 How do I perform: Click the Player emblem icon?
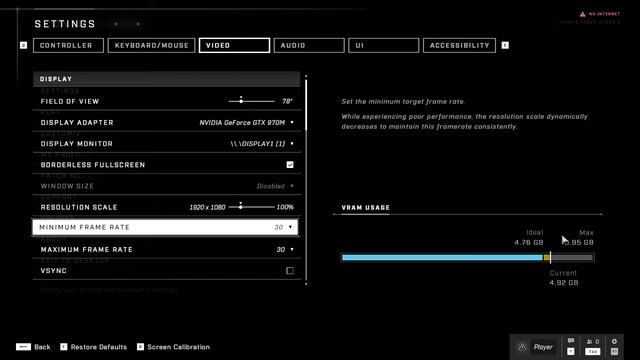coord(522,347)
